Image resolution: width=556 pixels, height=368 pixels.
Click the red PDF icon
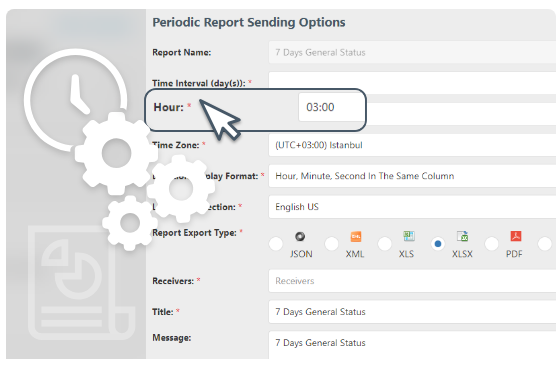[x=516, y=236]
